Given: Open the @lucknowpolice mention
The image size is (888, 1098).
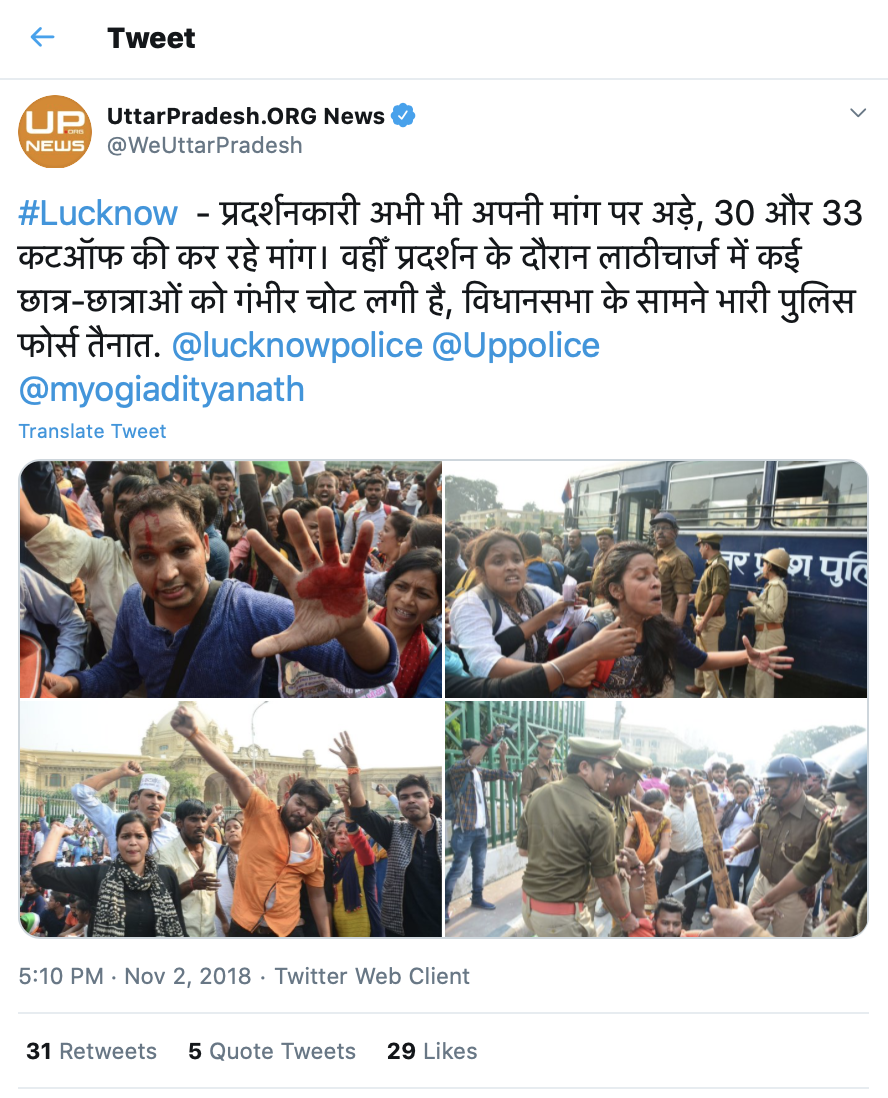Looking at the screenshot, I should coord(297,345).
